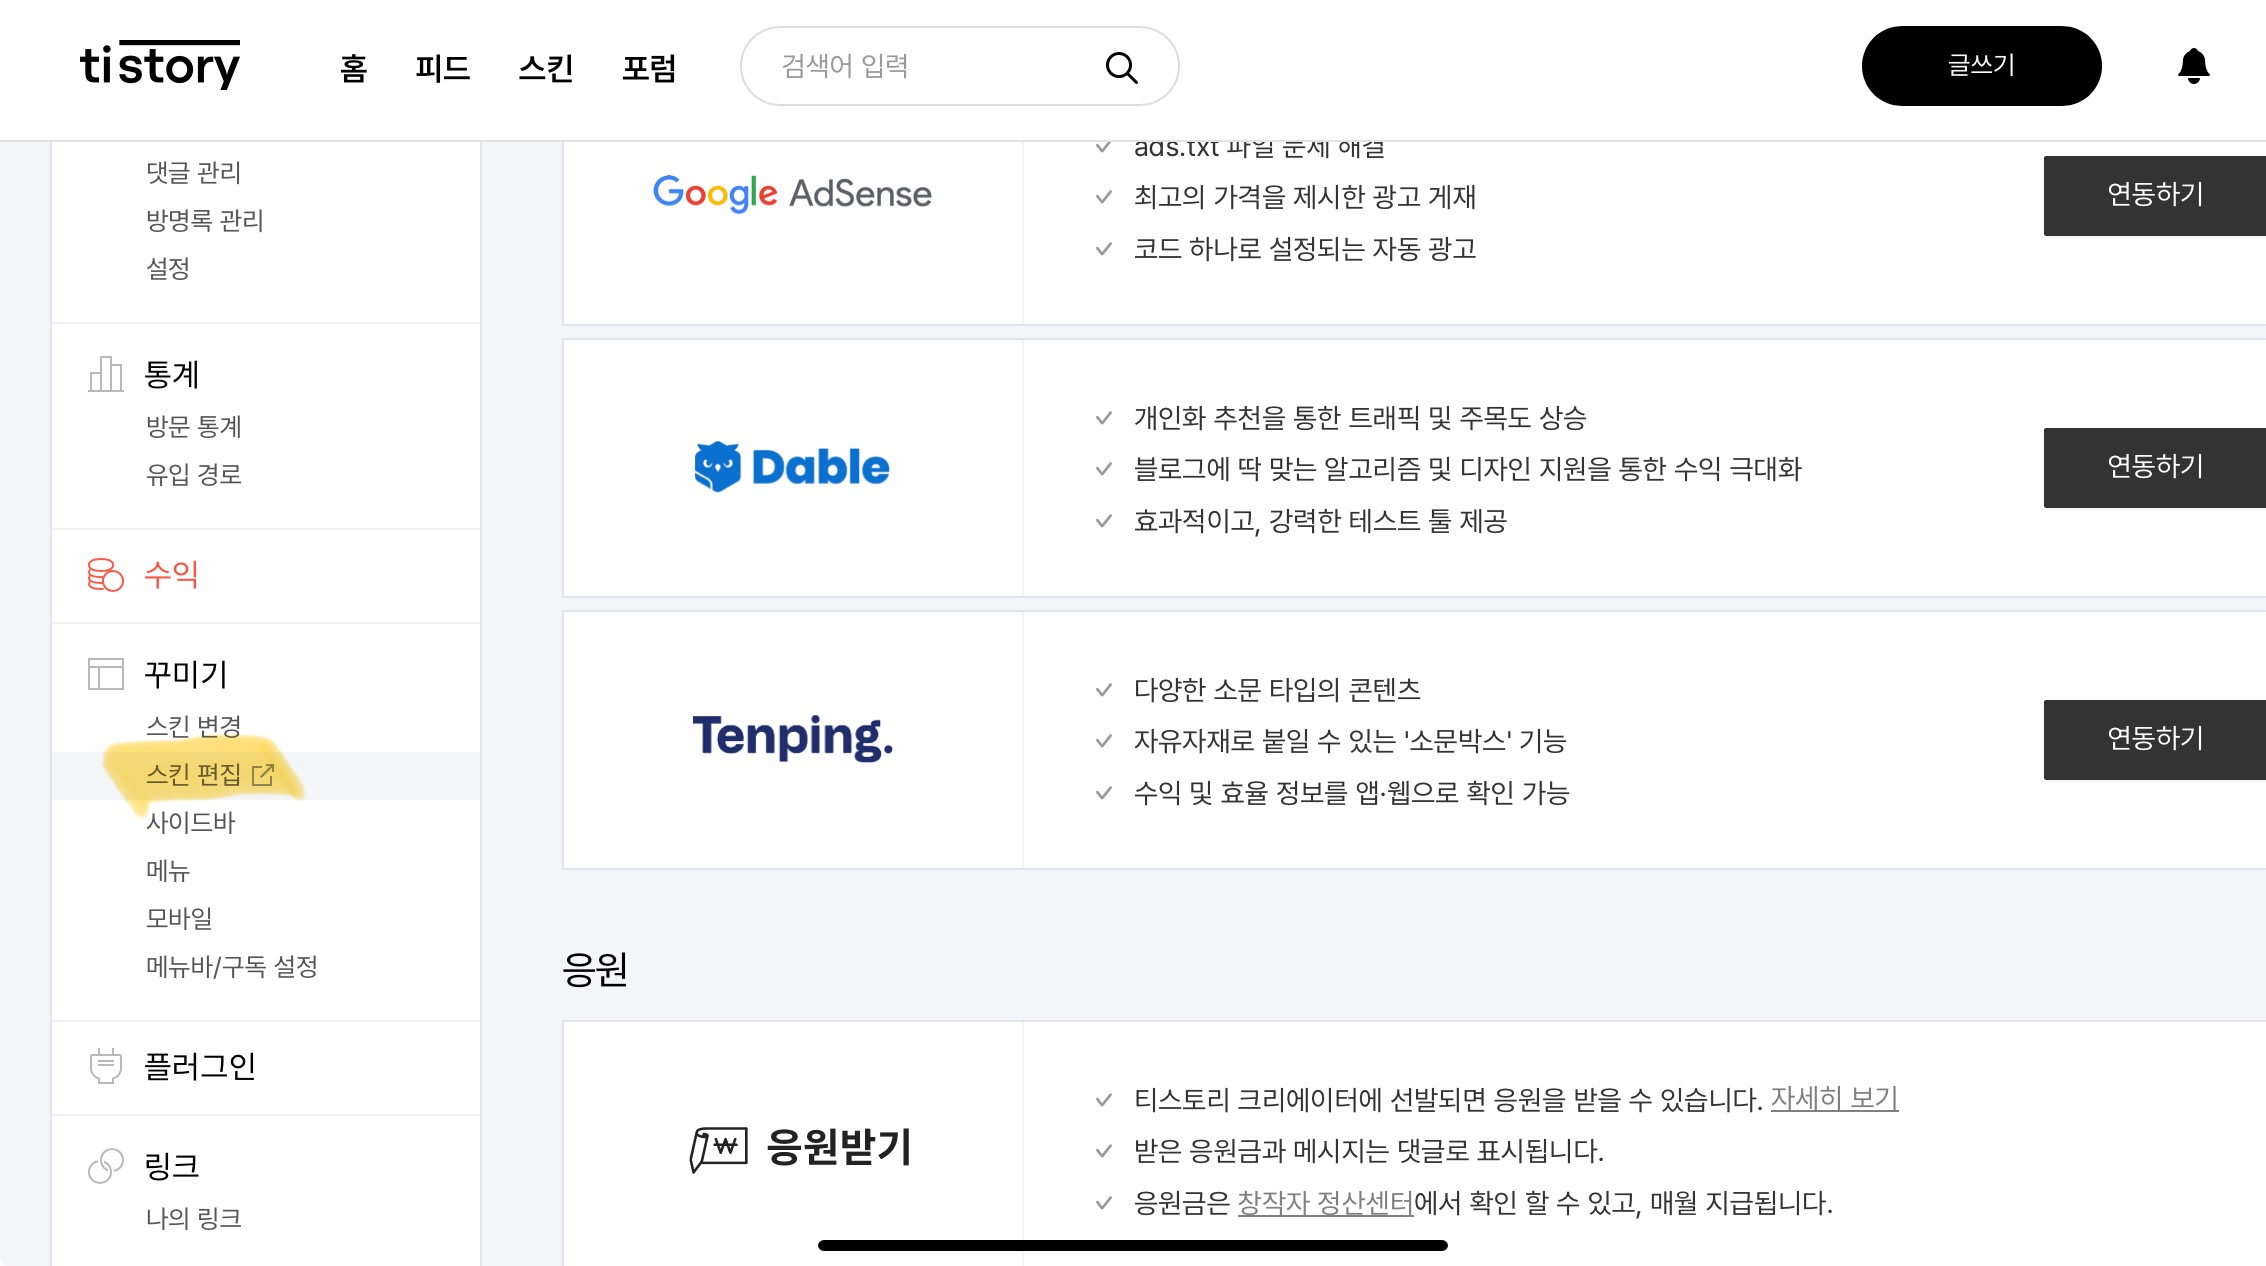Open 방문 통계 in sidebar
This screenshot has width=2266, height=1266.
click(x=194, y=426)
